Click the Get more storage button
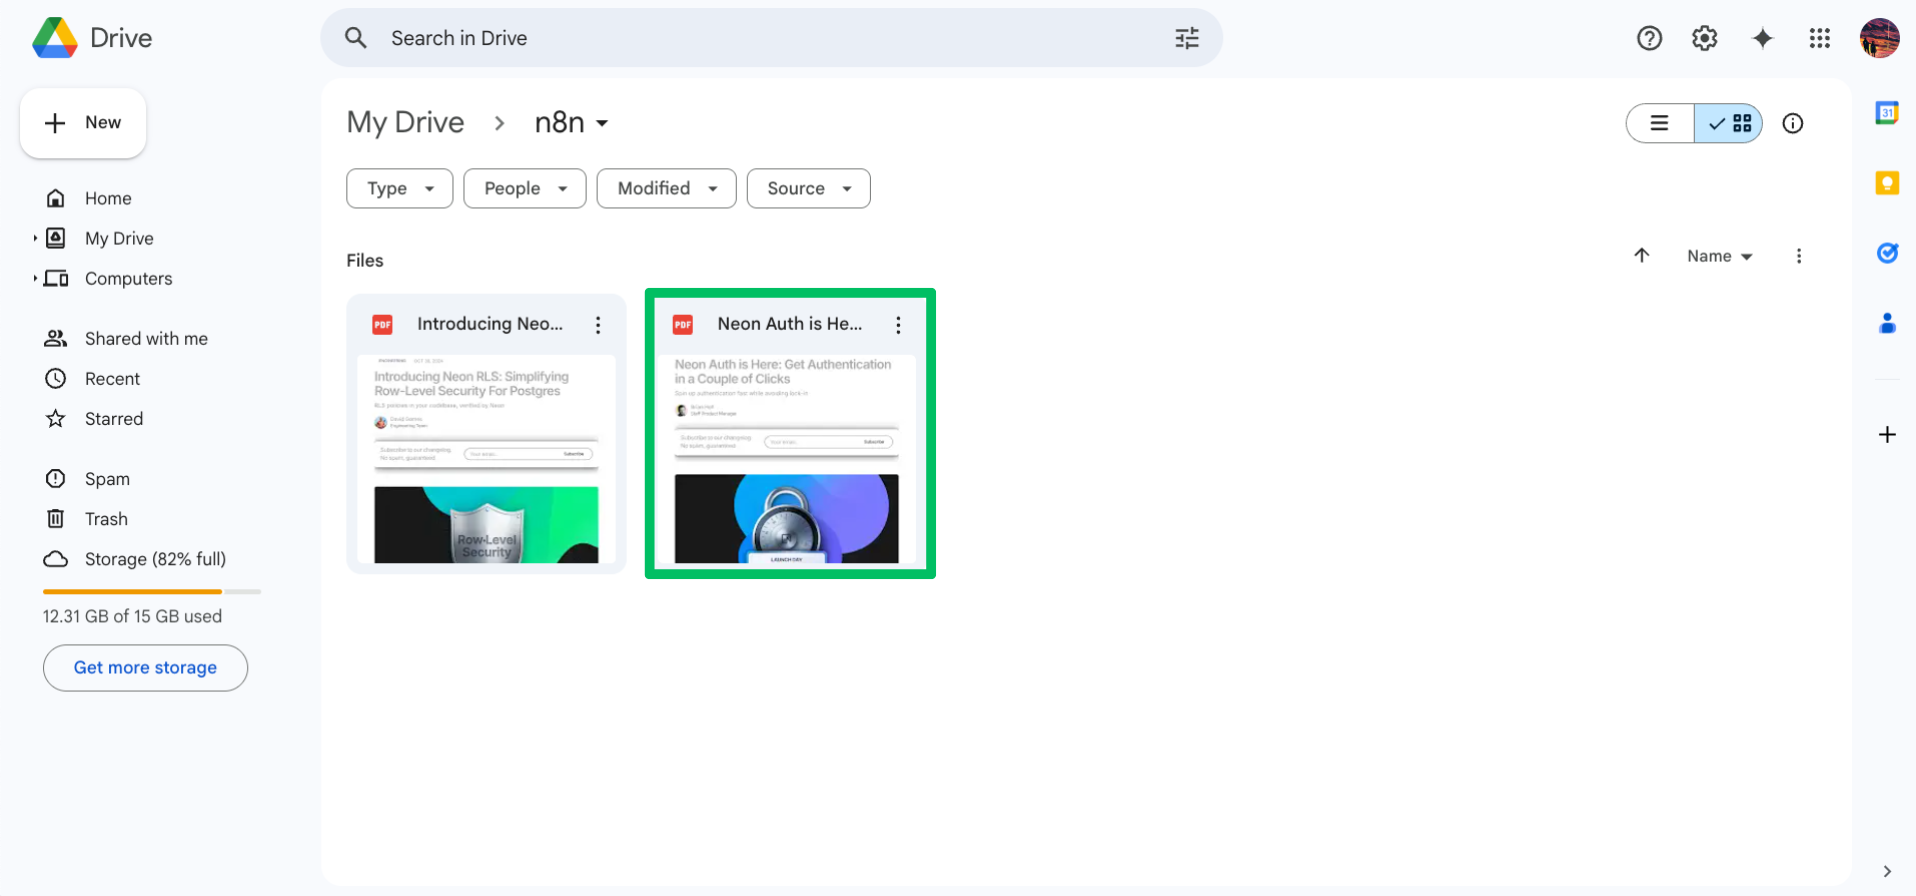Viewport: 1916px width, 896px height. (145, 667)
